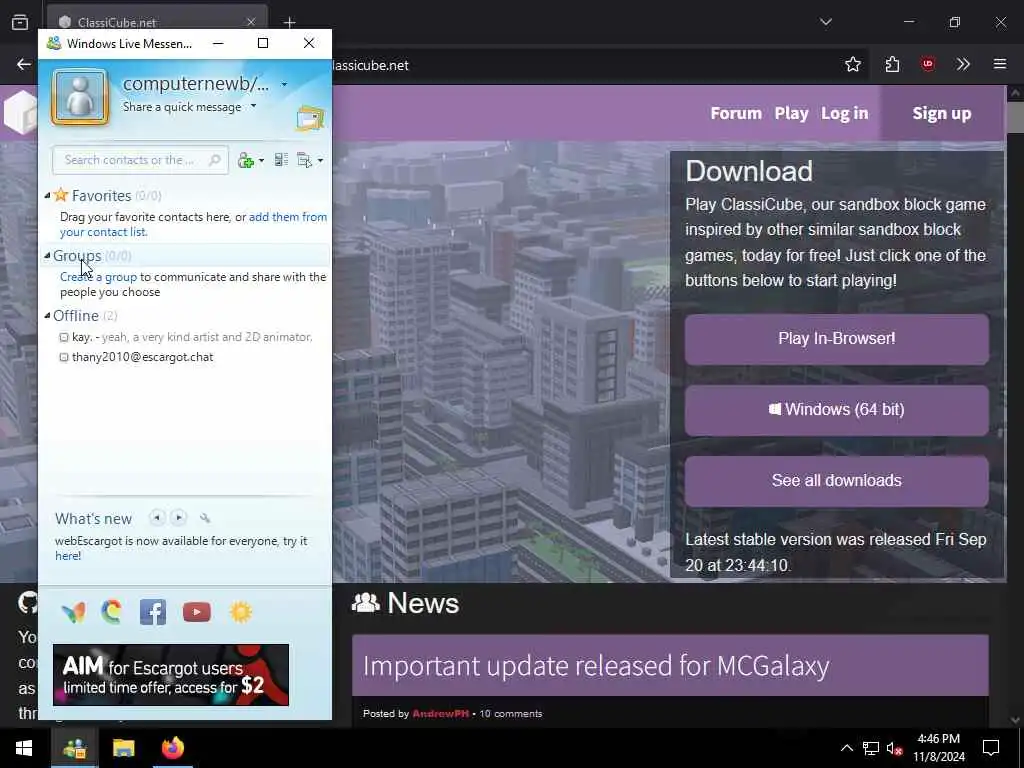
Task: Show hidden system tray icons
Action: [846, 748]
